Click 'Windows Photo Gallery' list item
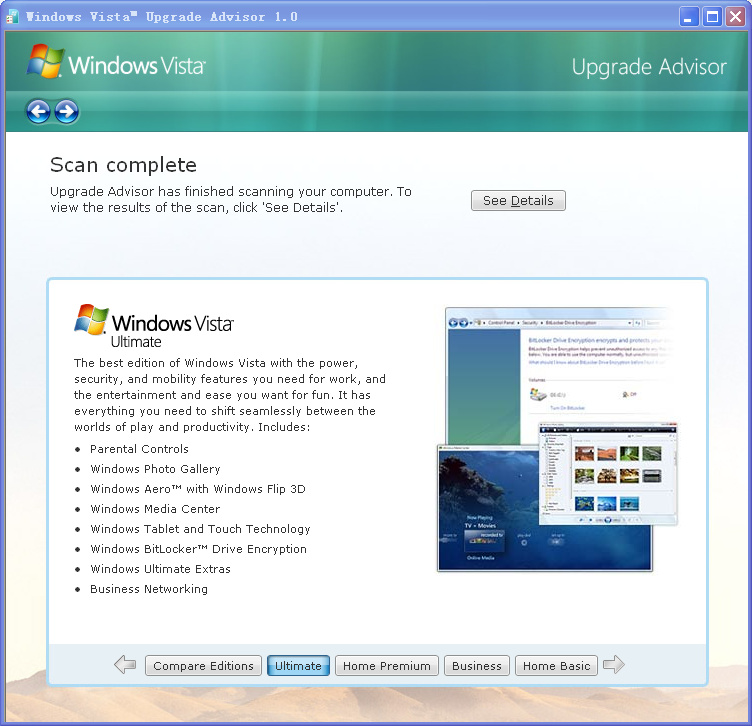The image size is (752, 726). (x=155, y=469)
